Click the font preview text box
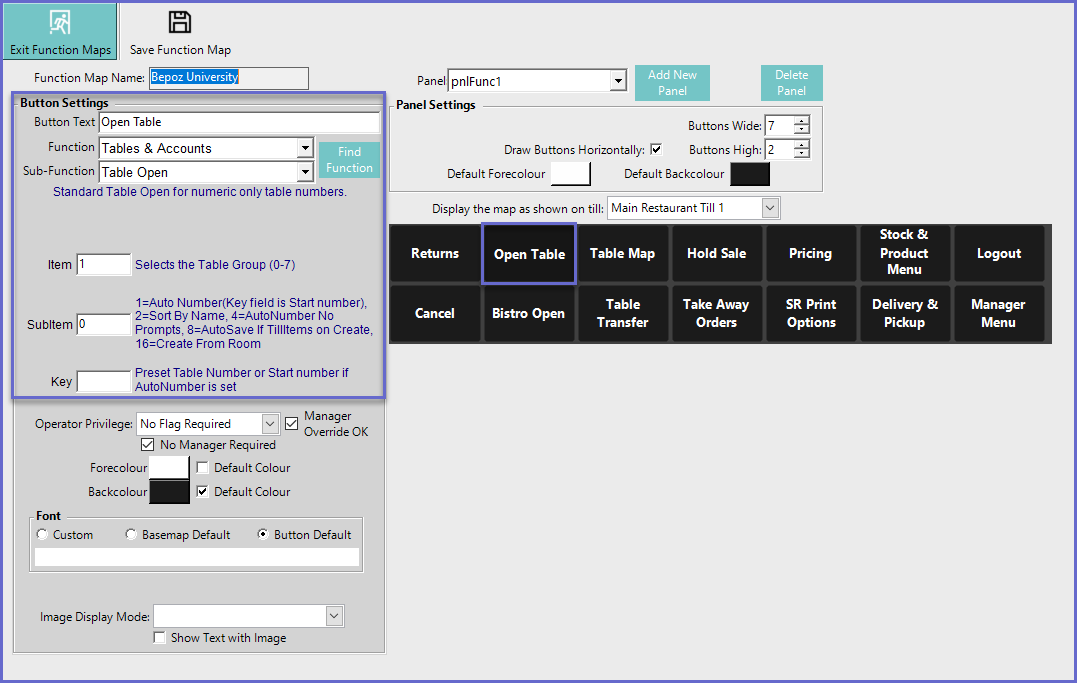 (x=196, y=557)
